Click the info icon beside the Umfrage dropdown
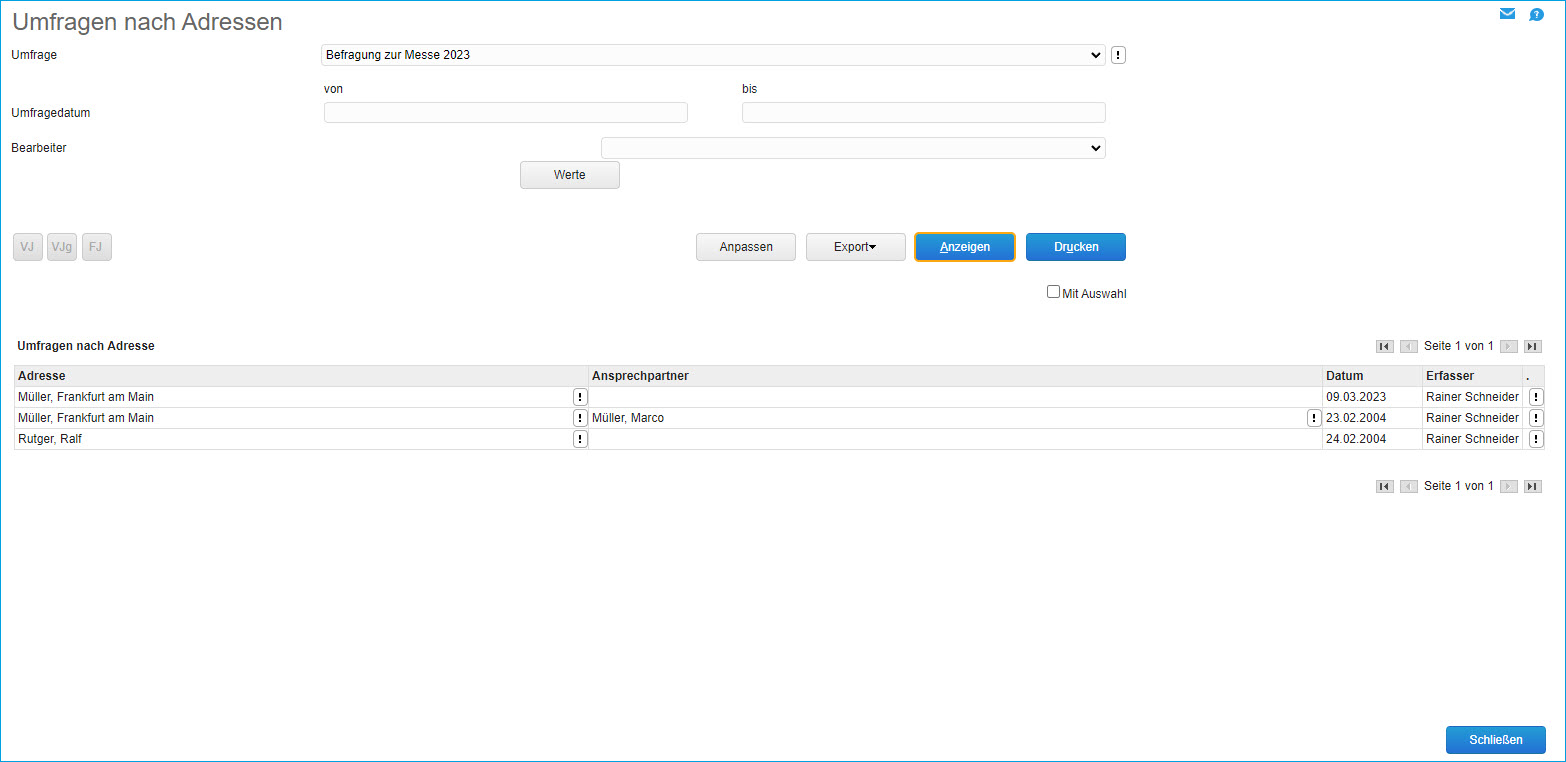 click(1118, 55)
